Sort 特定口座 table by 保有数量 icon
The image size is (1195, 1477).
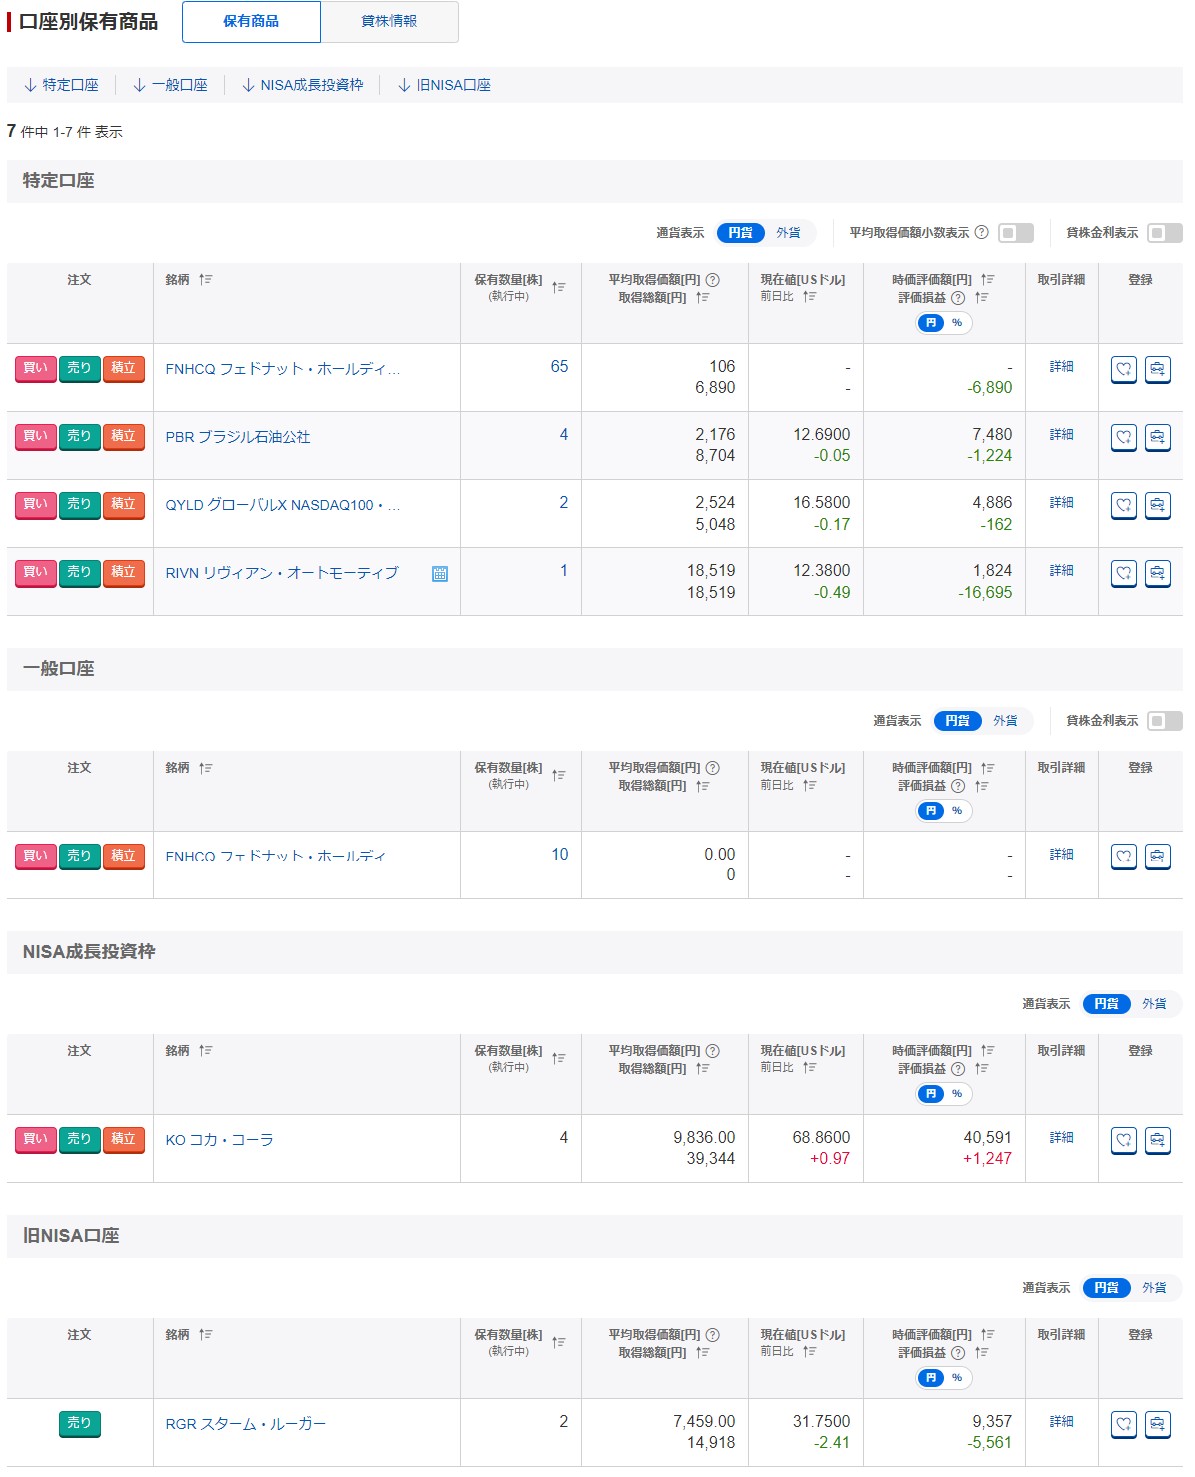(x=558, y=287)
